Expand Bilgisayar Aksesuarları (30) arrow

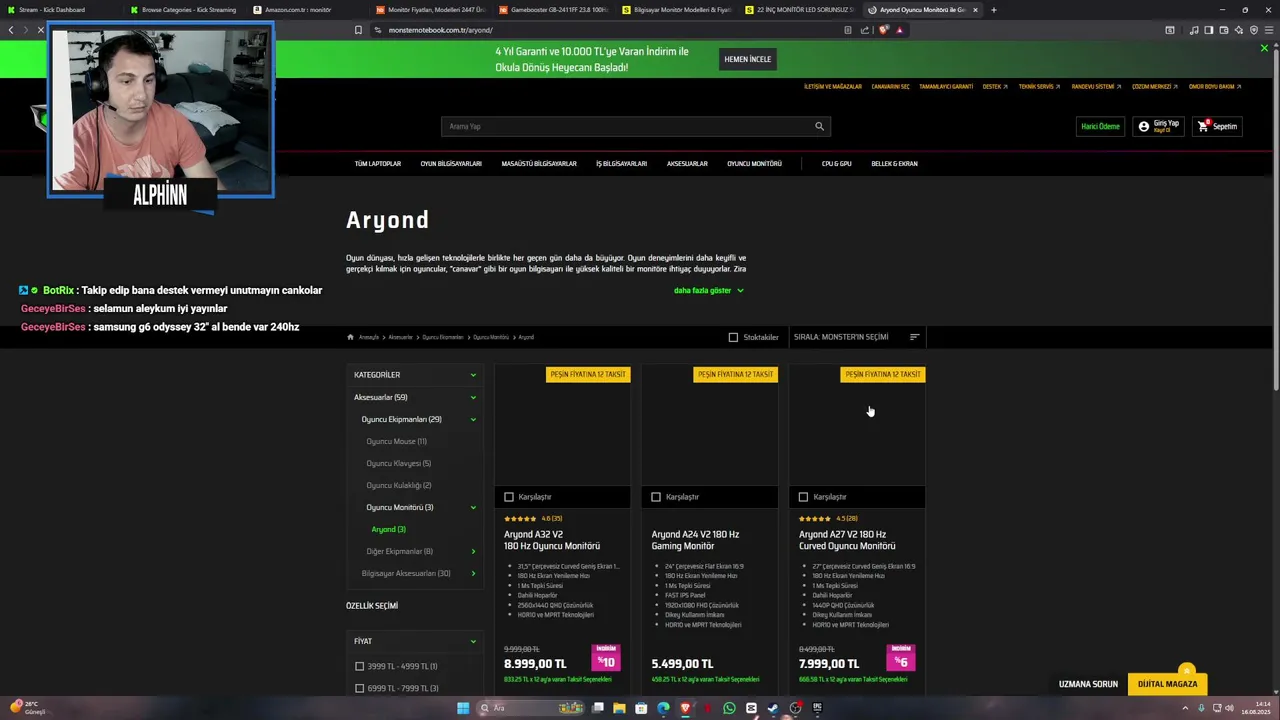[x=473, y=573]
